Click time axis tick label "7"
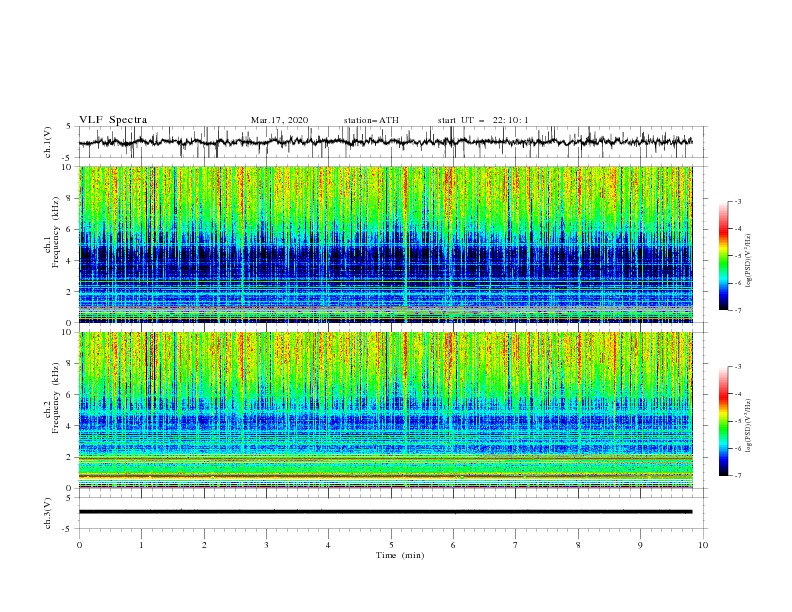 [516, 545]
